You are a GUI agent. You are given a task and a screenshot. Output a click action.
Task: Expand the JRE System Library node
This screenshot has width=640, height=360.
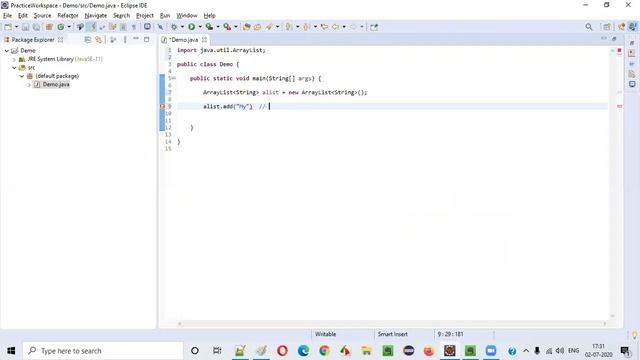tap(14, 59)
